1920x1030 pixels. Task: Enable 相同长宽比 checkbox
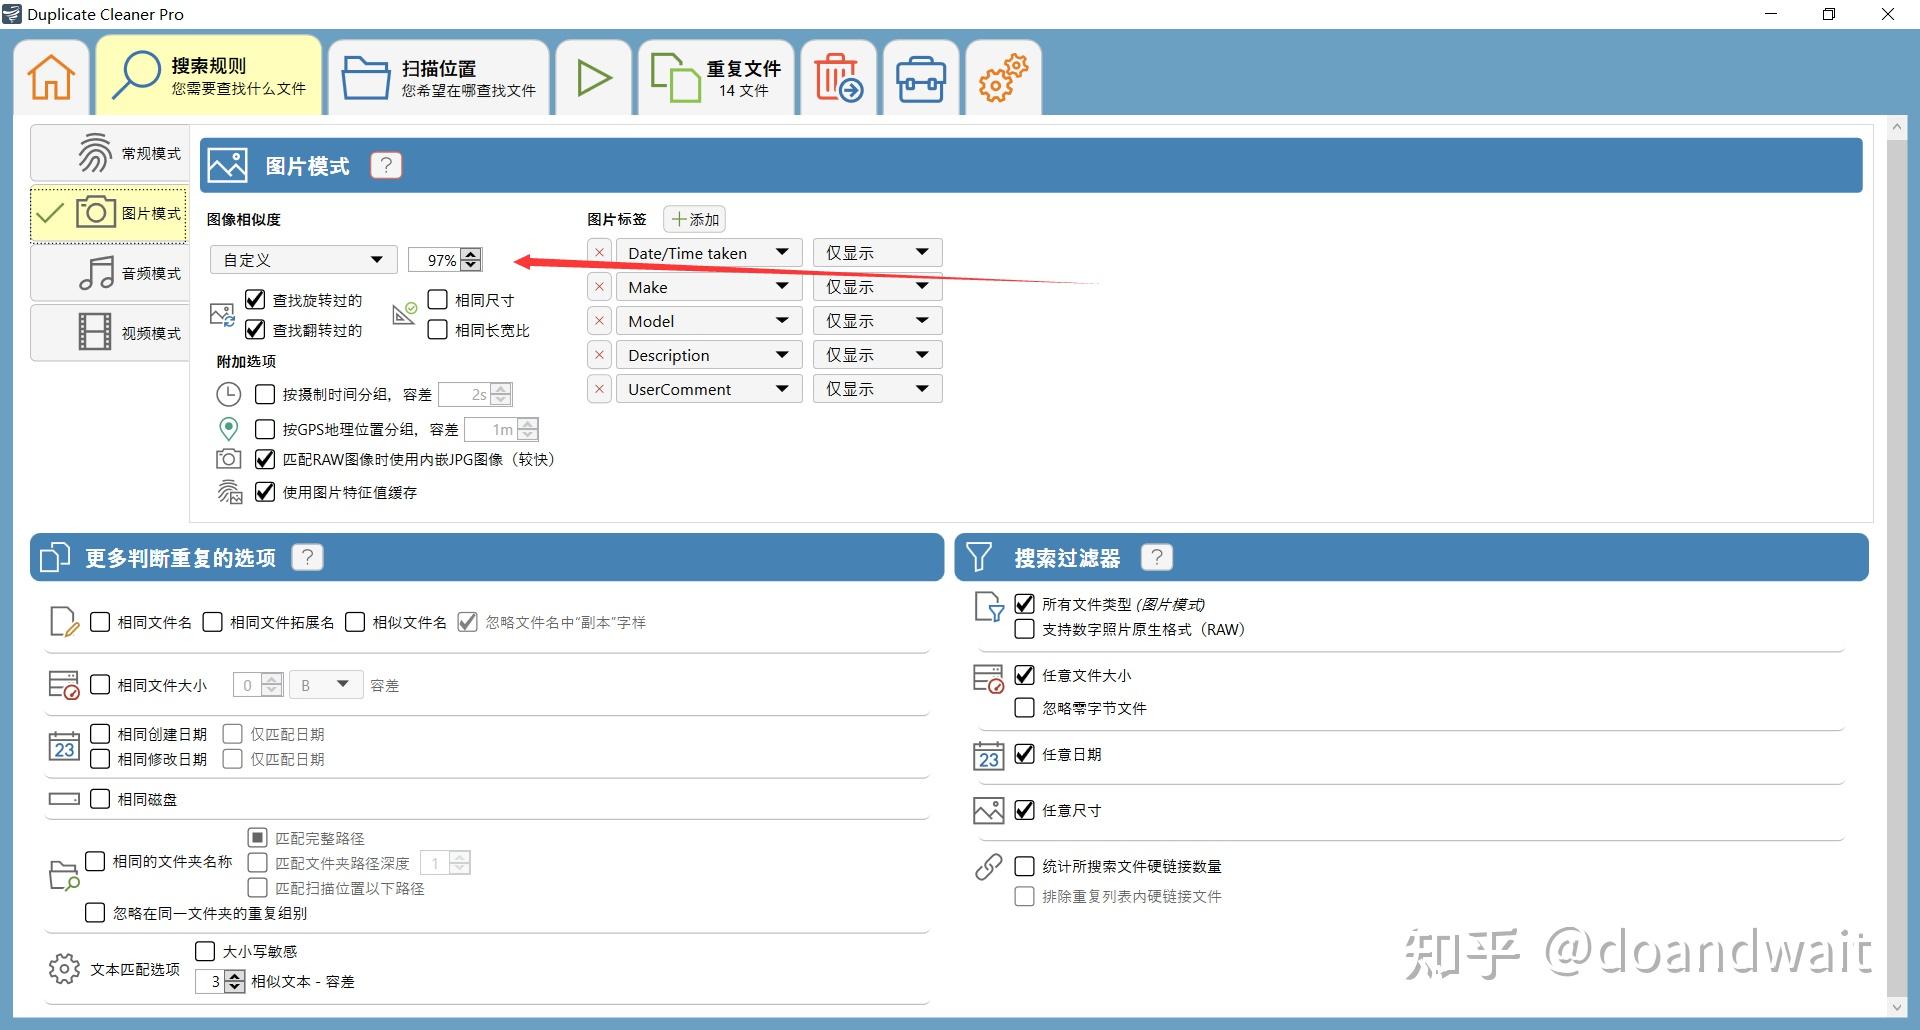pos(437,329)
